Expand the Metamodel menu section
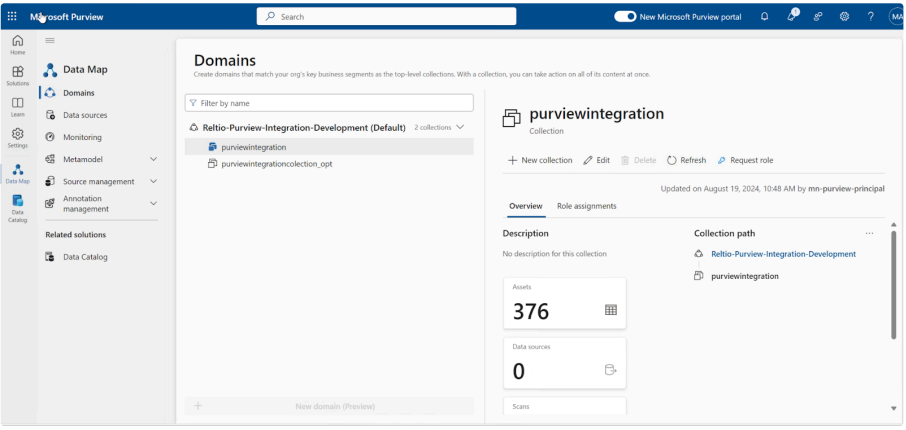 pyautogui.click(x=153, y=159)
